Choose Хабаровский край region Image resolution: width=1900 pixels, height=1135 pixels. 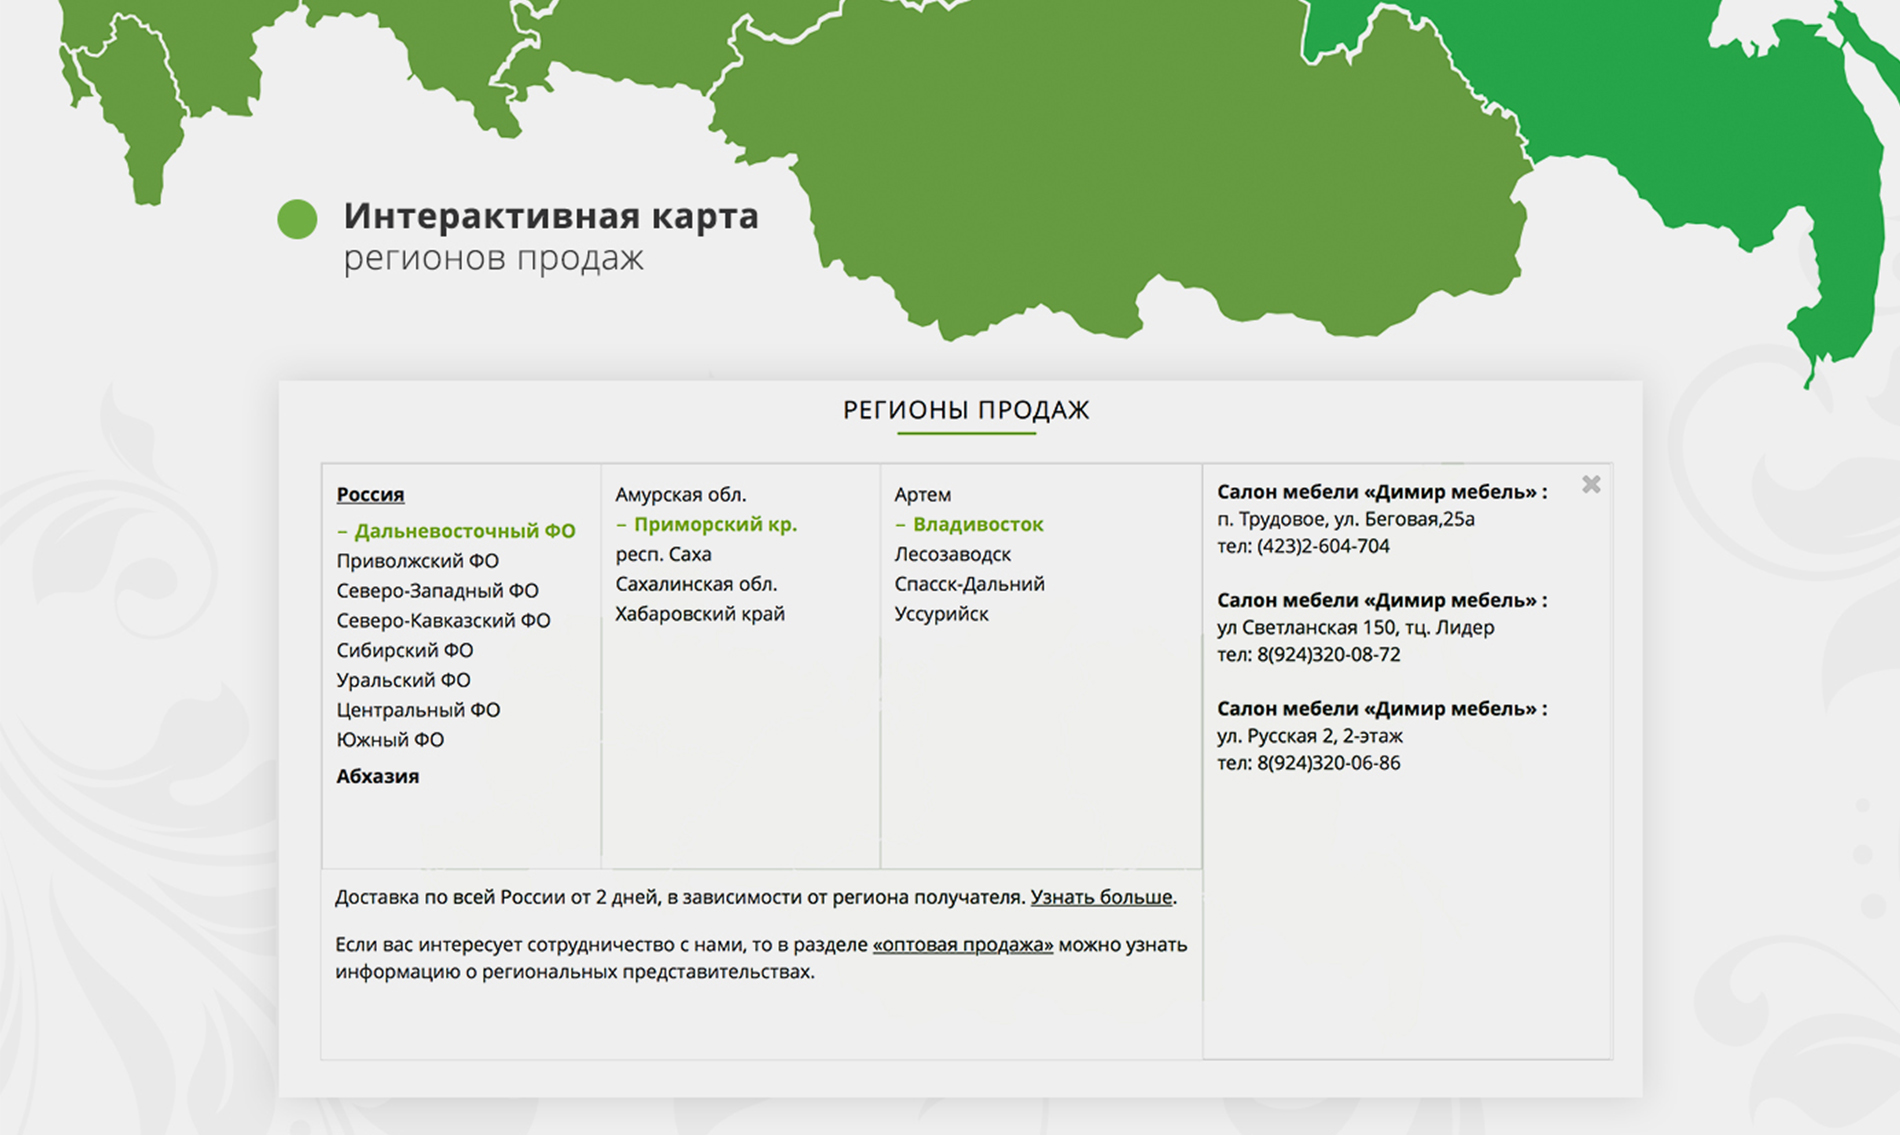point(699,614)
